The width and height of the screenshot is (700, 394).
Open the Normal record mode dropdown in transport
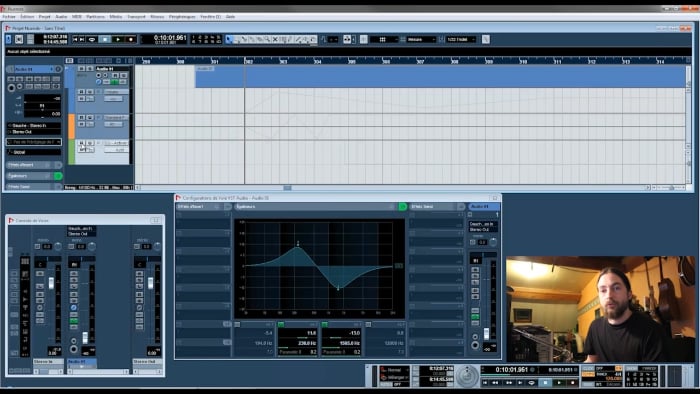394,370
